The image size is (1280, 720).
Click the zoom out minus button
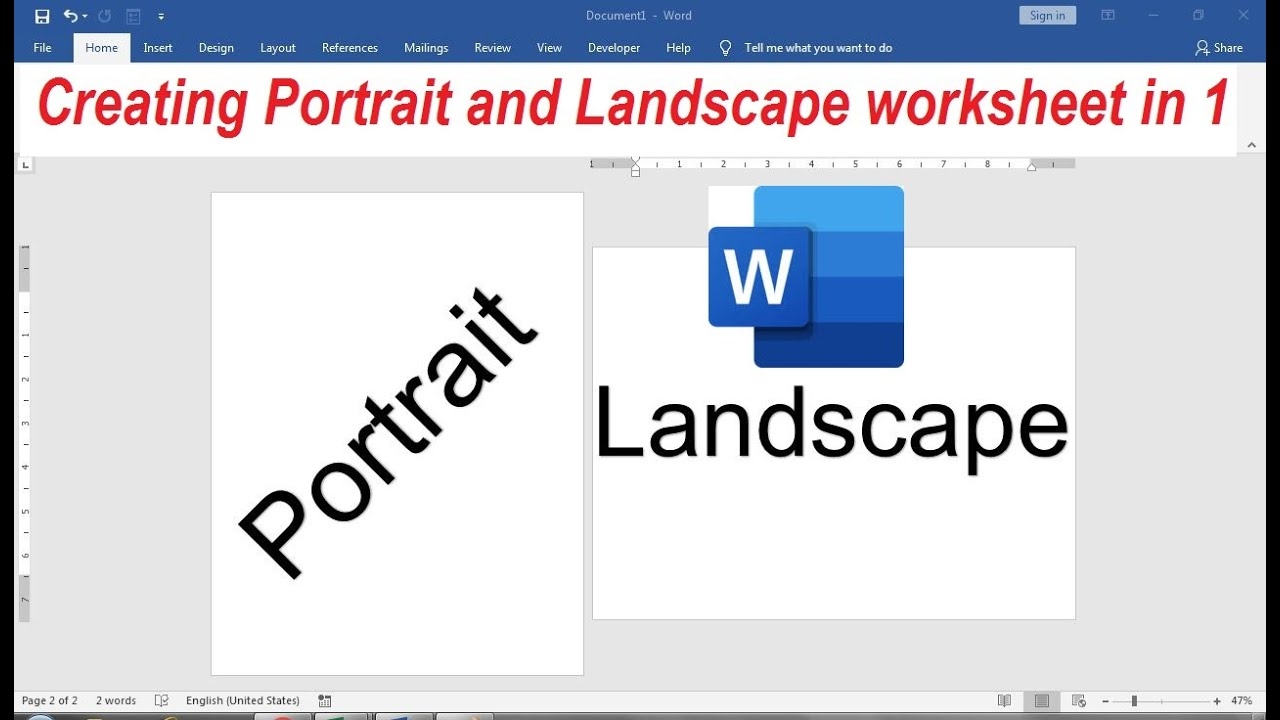[1105, 701]
